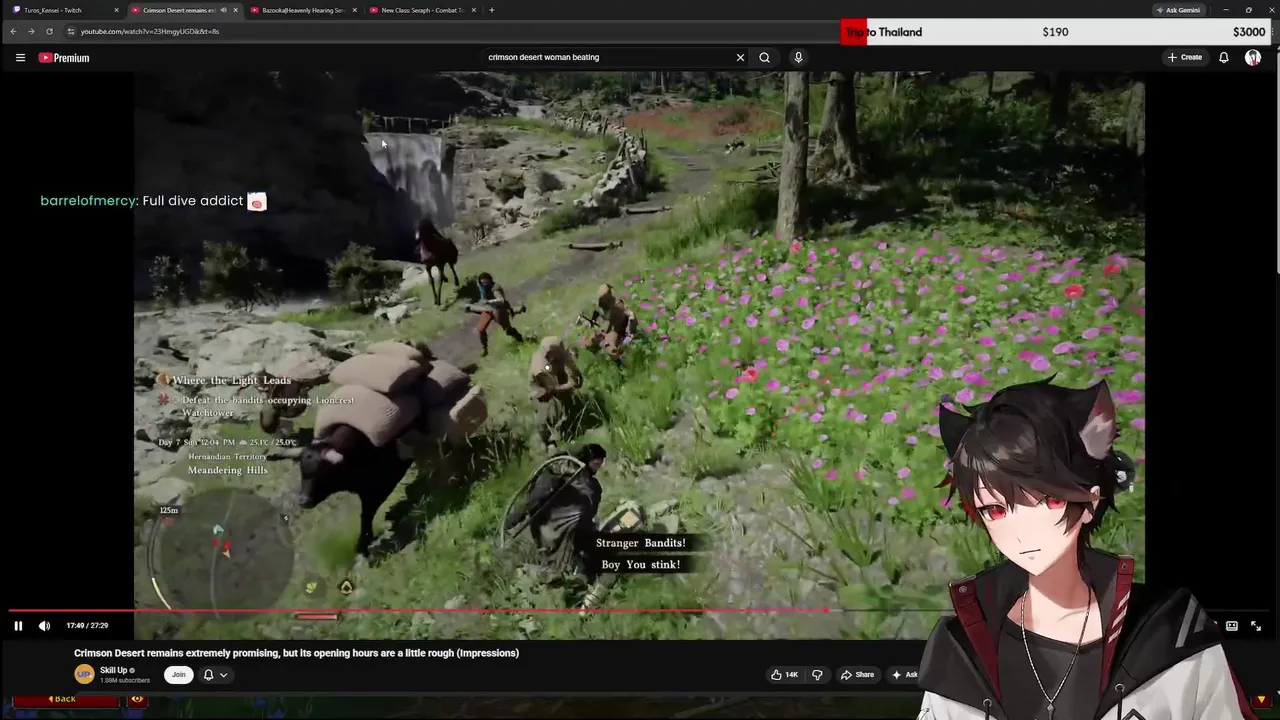
Task: Seek on the red video progress bar
Action: [x=418, y=610]
